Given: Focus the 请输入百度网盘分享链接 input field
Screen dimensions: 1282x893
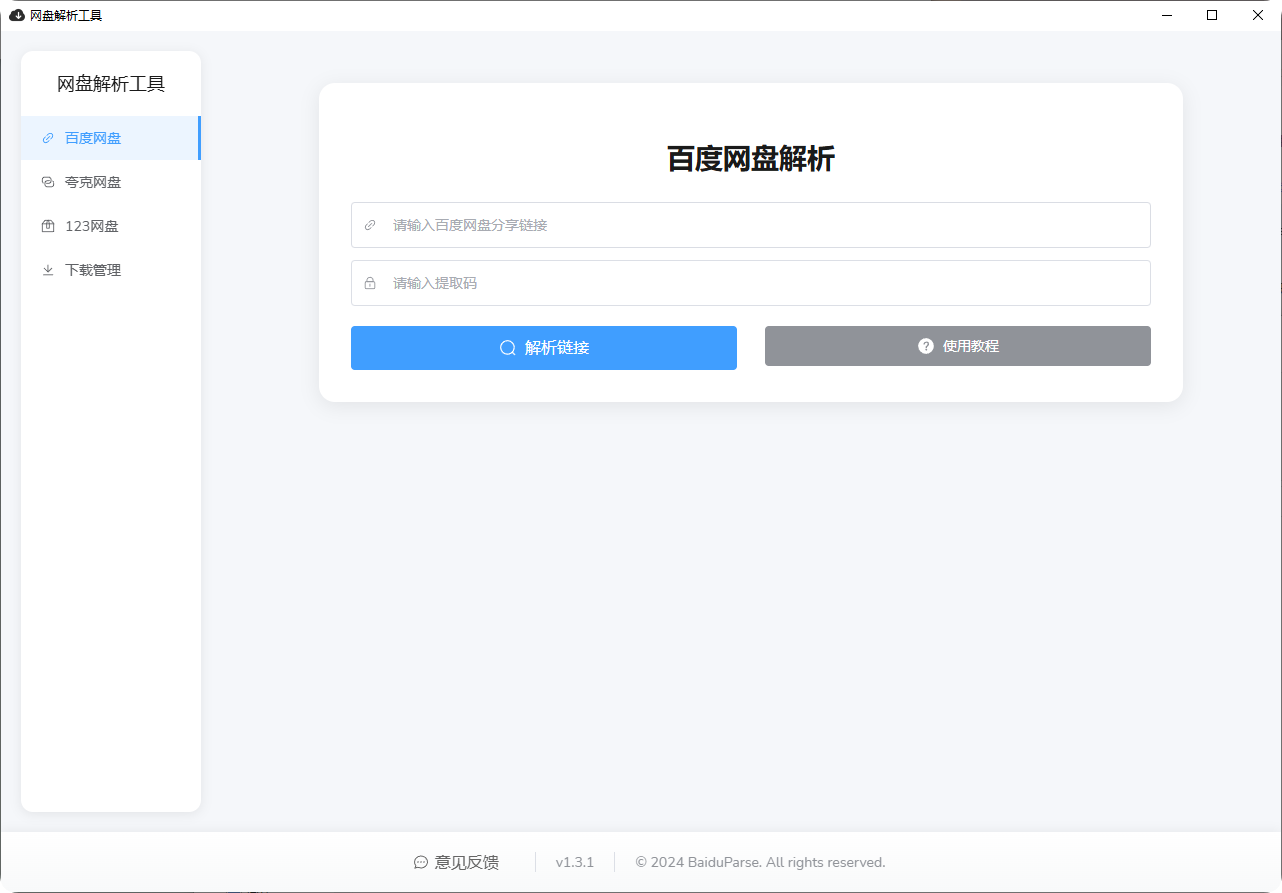Looking at the screenshot, I should click(x=750, y=225).
